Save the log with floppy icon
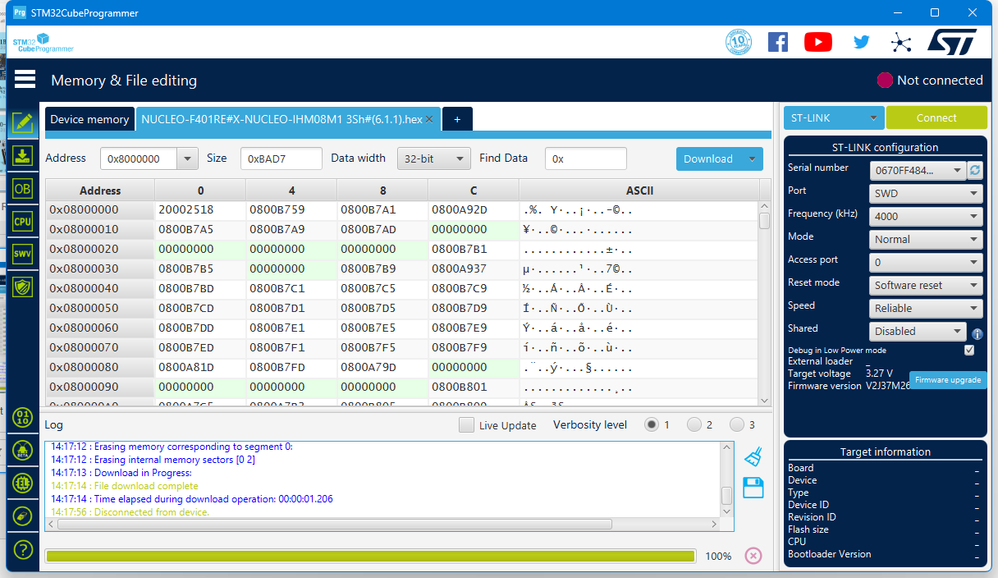Image resolution: width=998 pixels, height=578 pixels. point(753,488)
